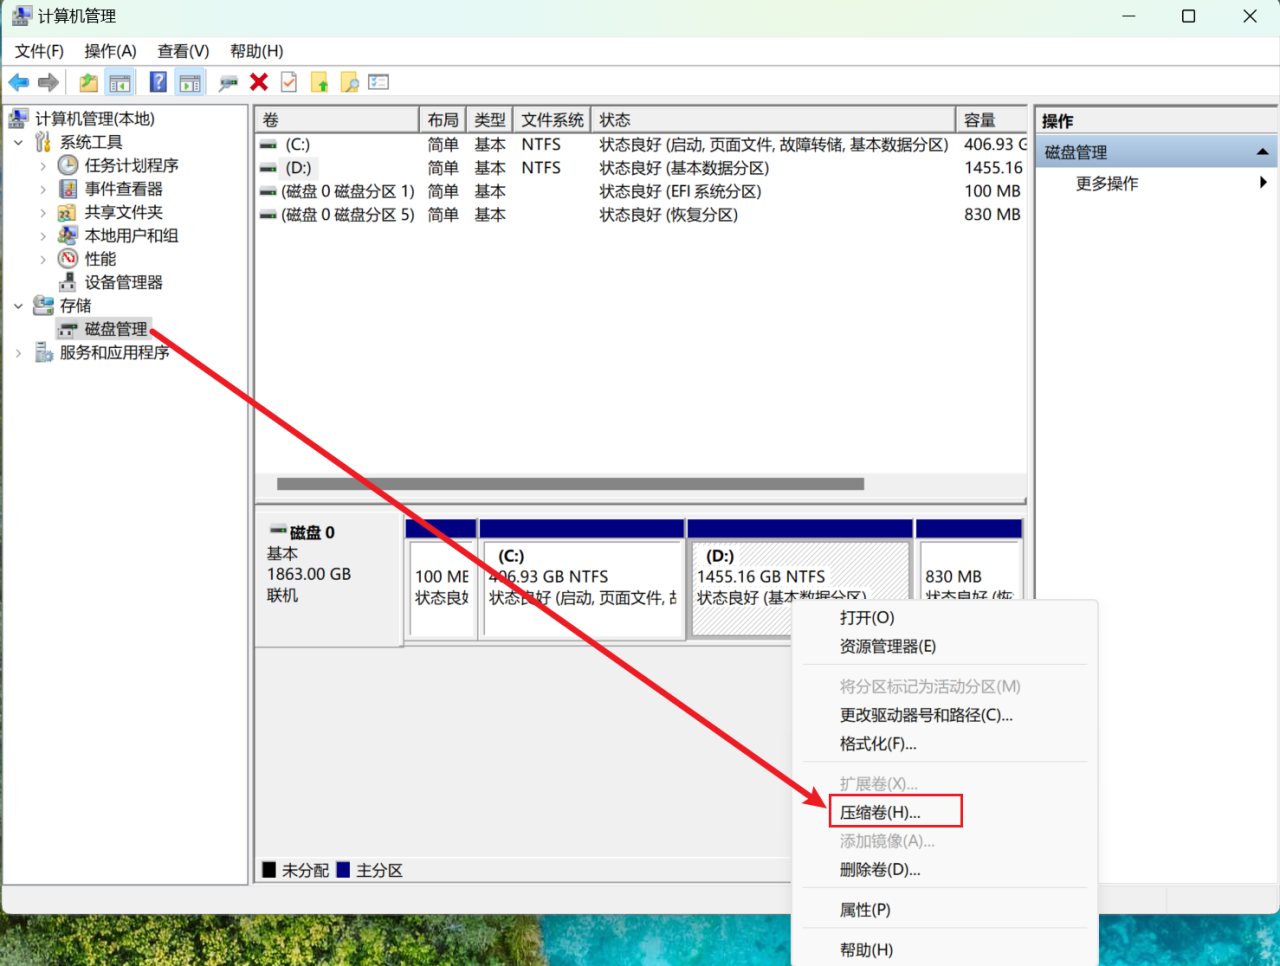Select 压缩卷(H)... from context menu
The width and height of the screenshot is (1280, 966).
[880, 812]
